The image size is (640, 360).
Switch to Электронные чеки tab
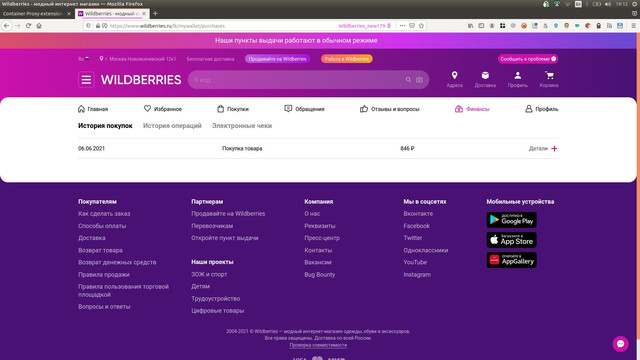click(x=242, y=126)
